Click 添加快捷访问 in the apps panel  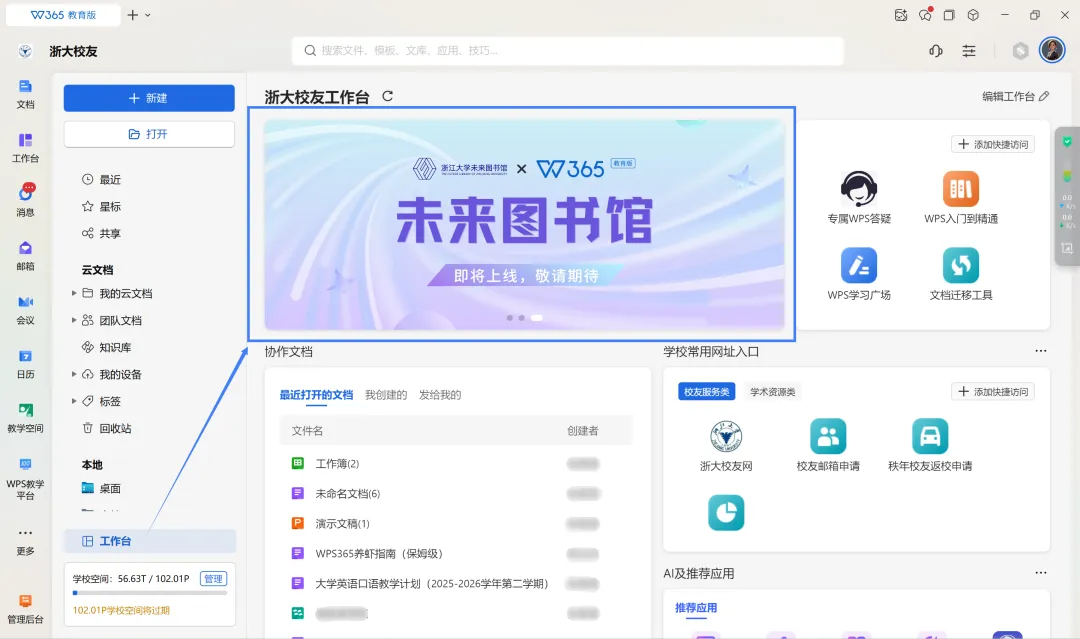coord(993,144)
